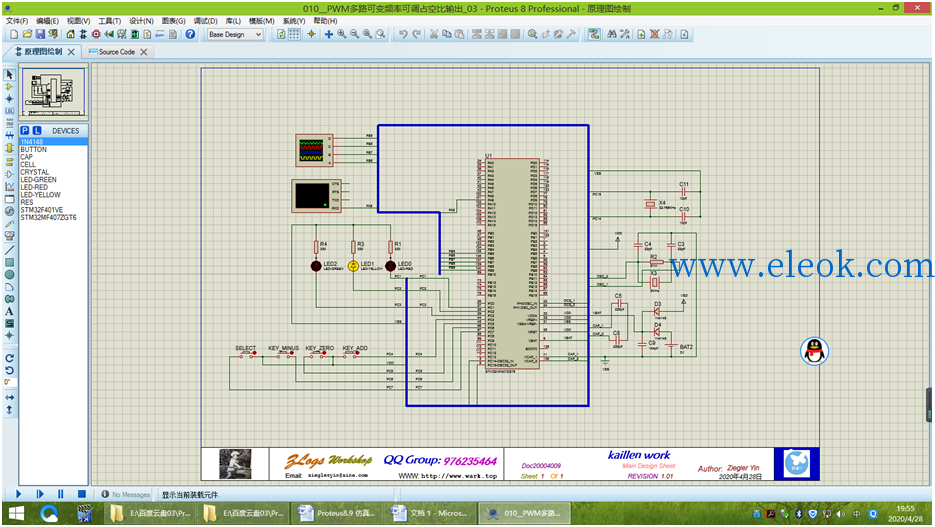Select the 2D box drawing tool

[x=10, y=262]
